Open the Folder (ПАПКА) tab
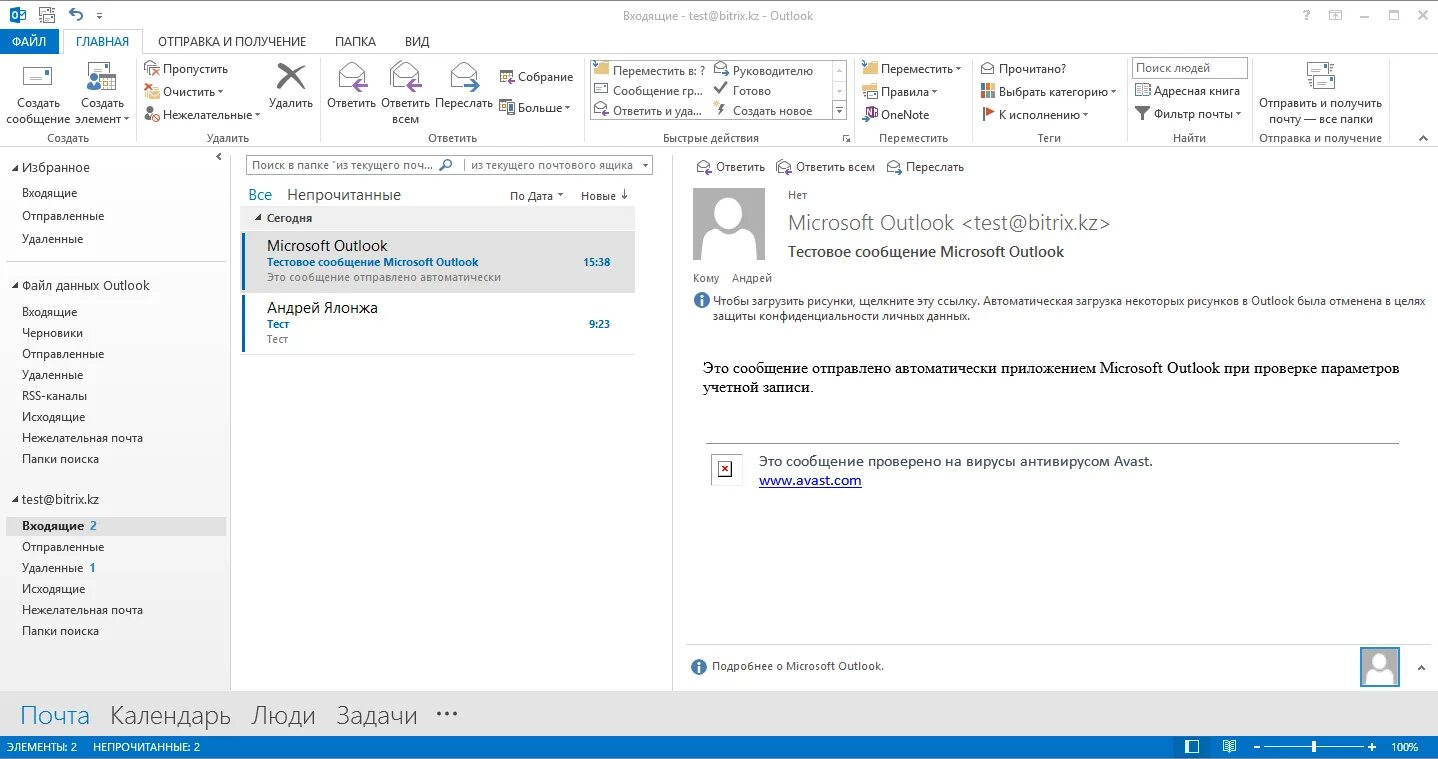The height and width of the screenshot is (759, 1438). (355, 42)
